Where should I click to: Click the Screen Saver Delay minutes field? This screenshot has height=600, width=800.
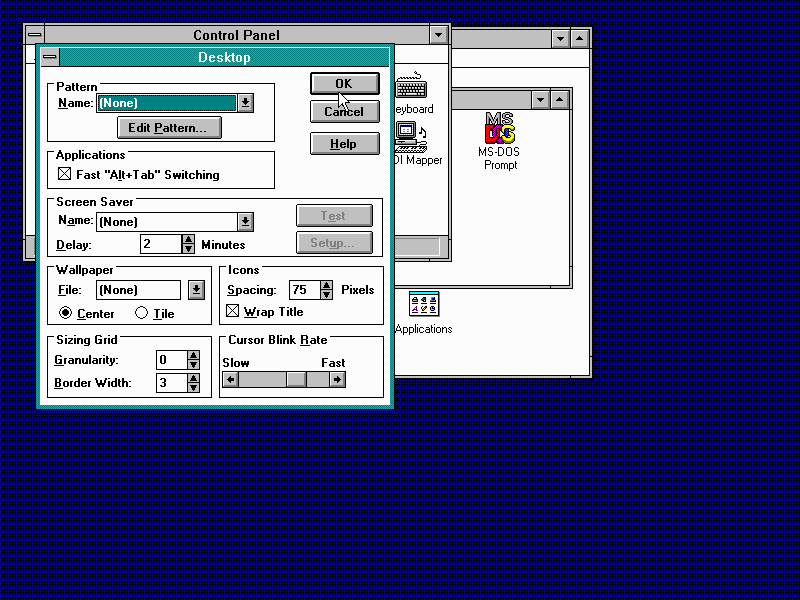(159, 244)
